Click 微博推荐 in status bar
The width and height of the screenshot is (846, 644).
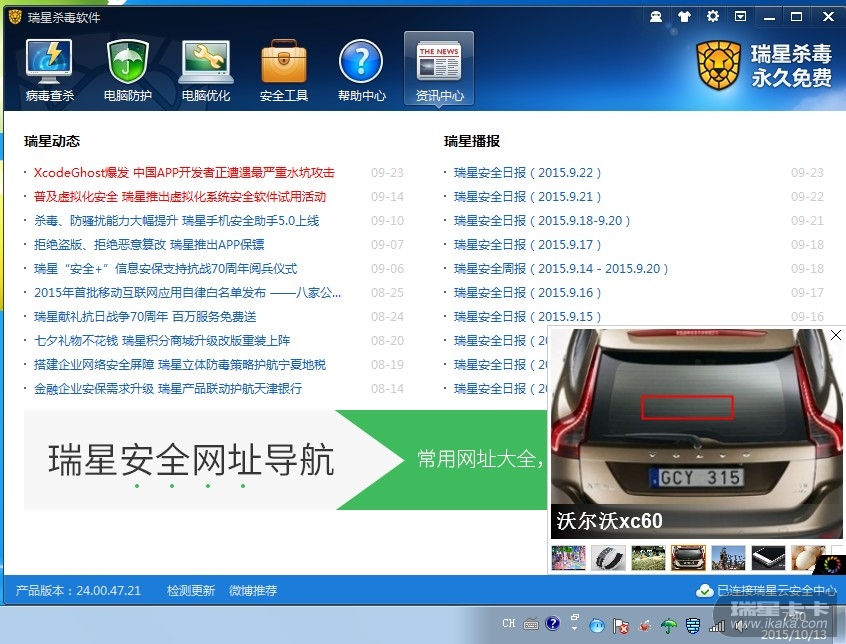click(x=253, y=591)
